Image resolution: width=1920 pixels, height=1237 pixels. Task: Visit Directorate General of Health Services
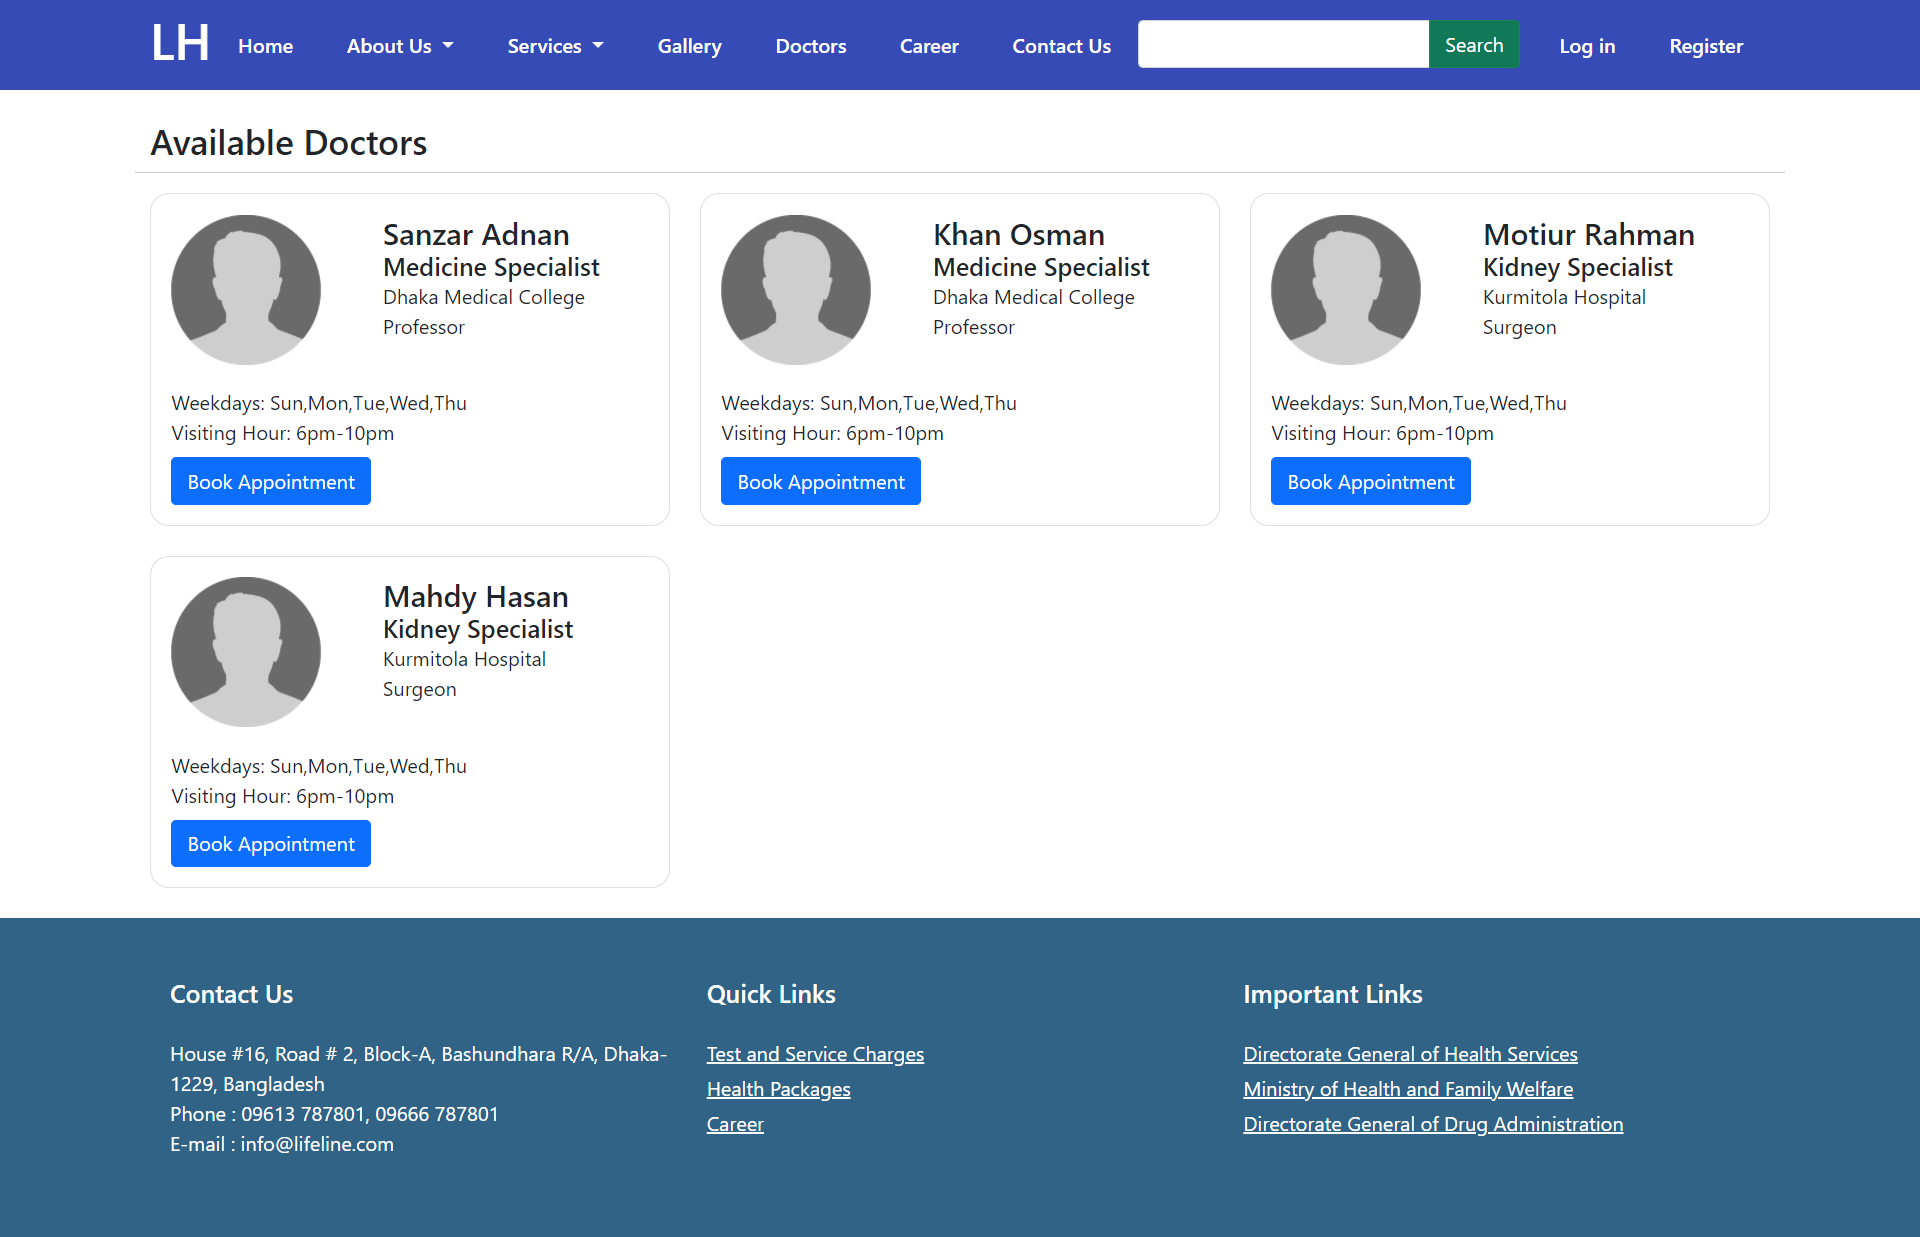(1410, 1054)
